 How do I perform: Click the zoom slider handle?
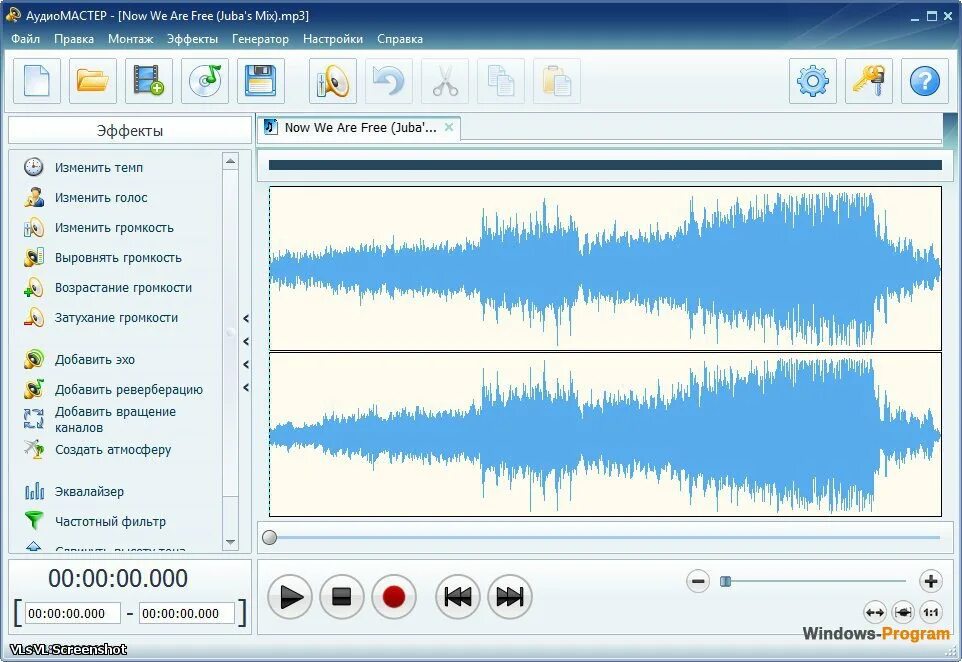(726, 581)
